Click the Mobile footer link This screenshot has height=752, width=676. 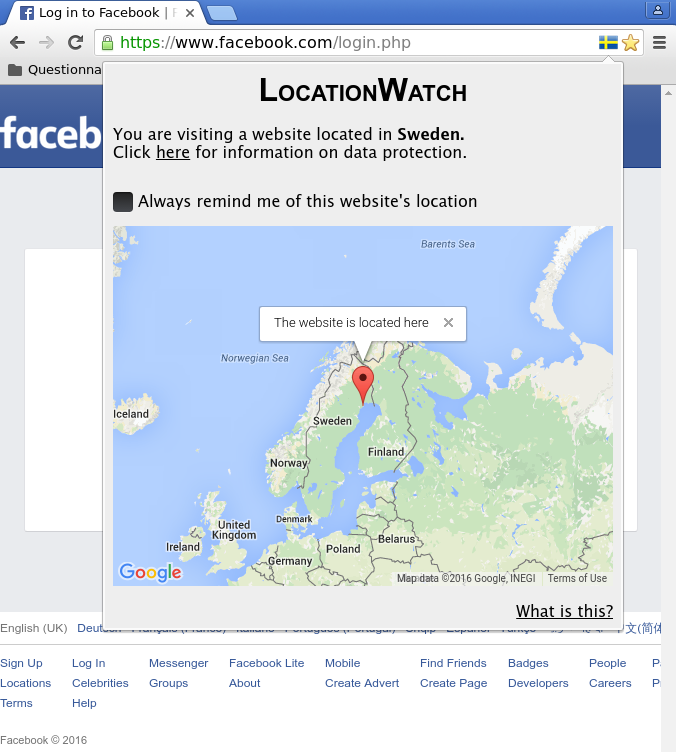342,663
